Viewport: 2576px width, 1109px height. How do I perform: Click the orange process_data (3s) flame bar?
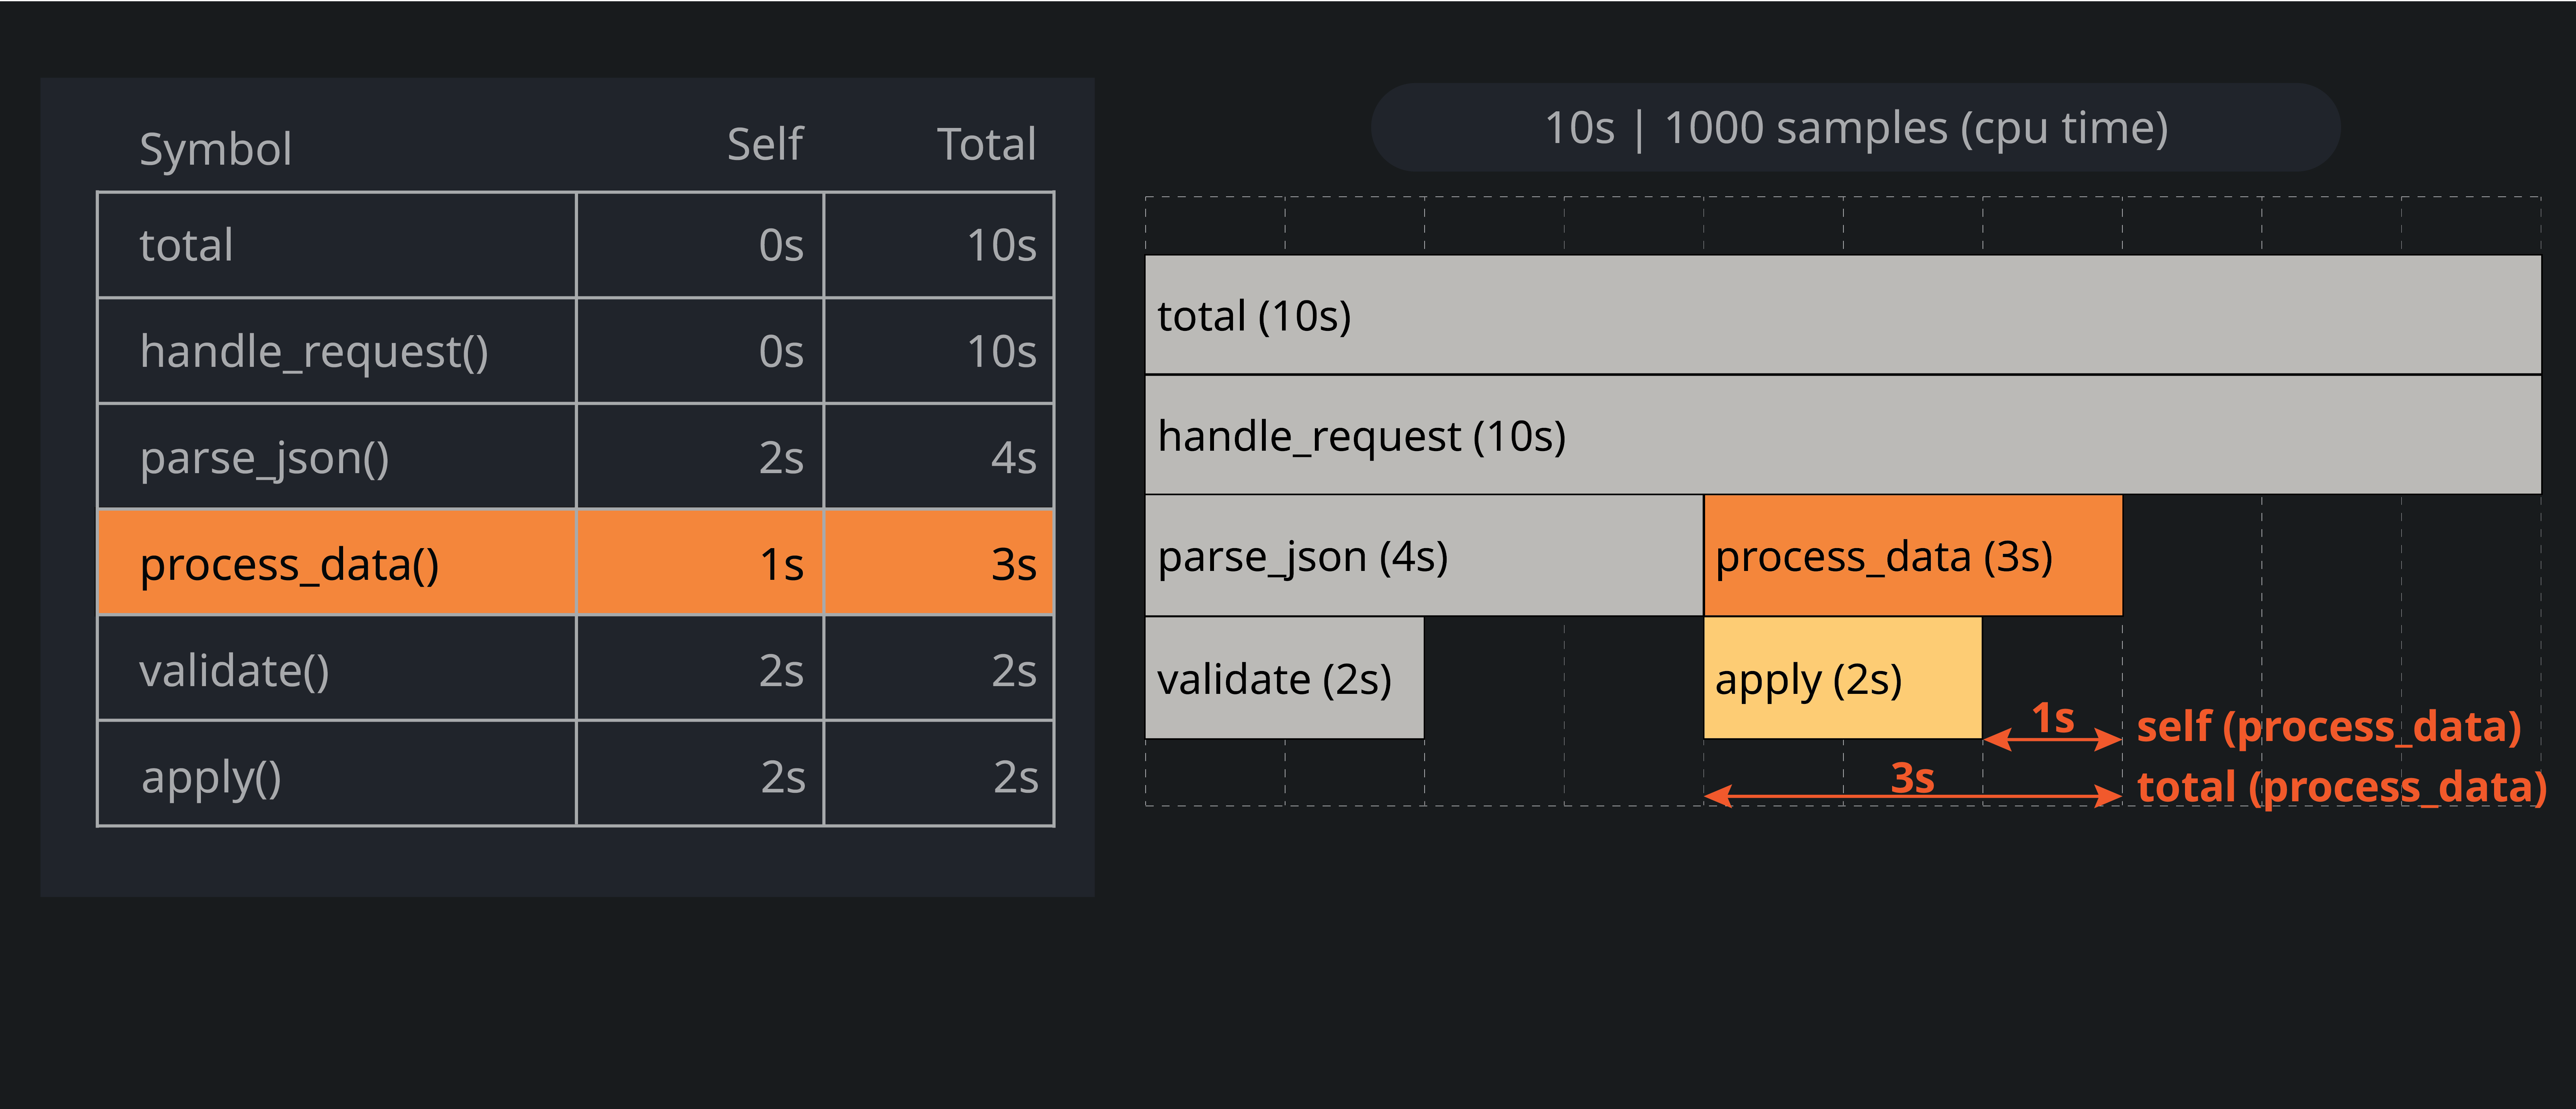pos(1912,556)
